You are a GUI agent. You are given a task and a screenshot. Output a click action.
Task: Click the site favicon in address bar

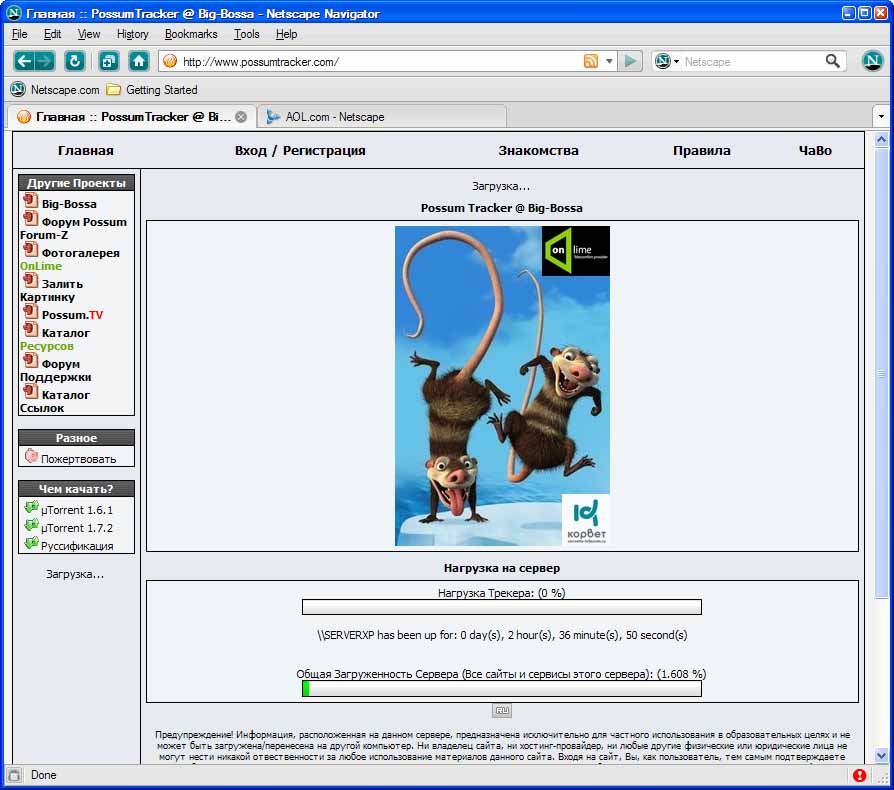(170, 61)
